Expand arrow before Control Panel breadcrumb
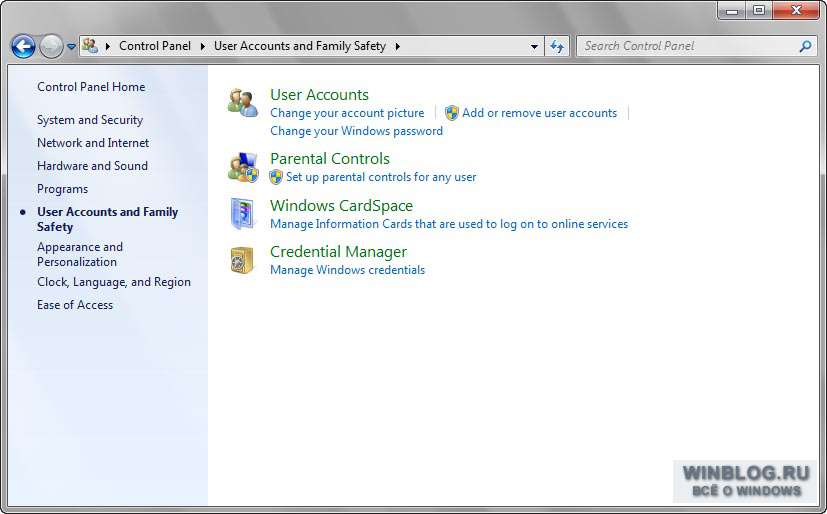Viewport: 827px width, 514px height. [x=108, y=46]
